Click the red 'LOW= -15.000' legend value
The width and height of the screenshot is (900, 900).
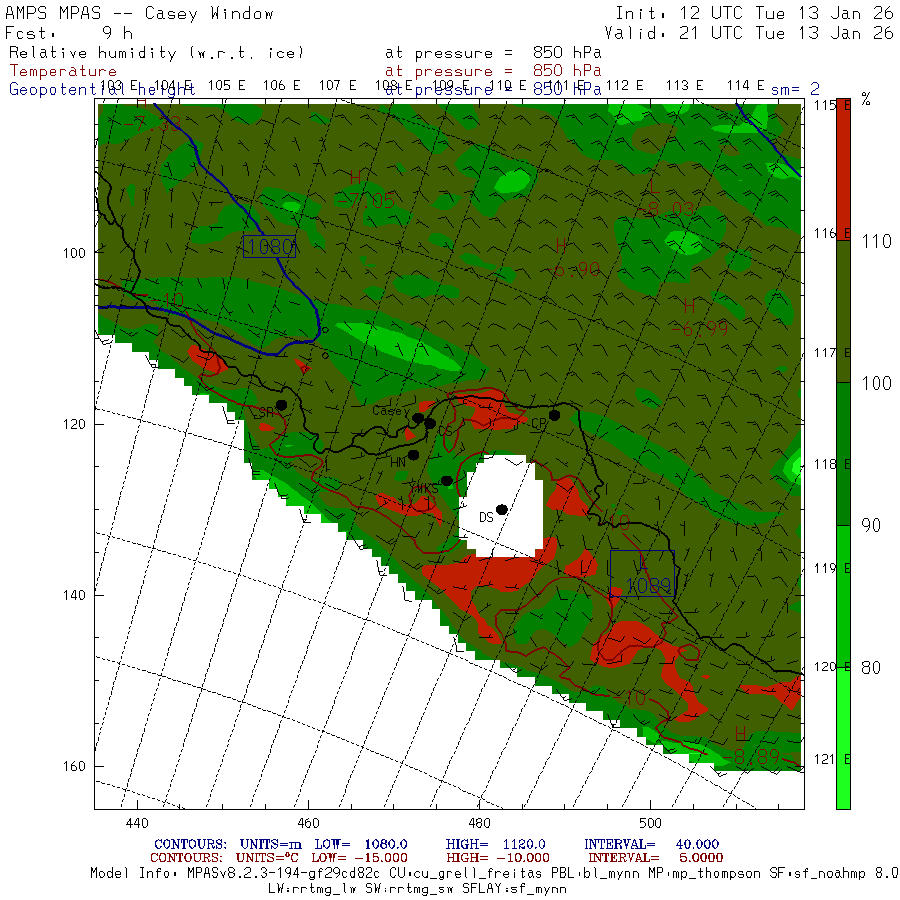(359, 858)
